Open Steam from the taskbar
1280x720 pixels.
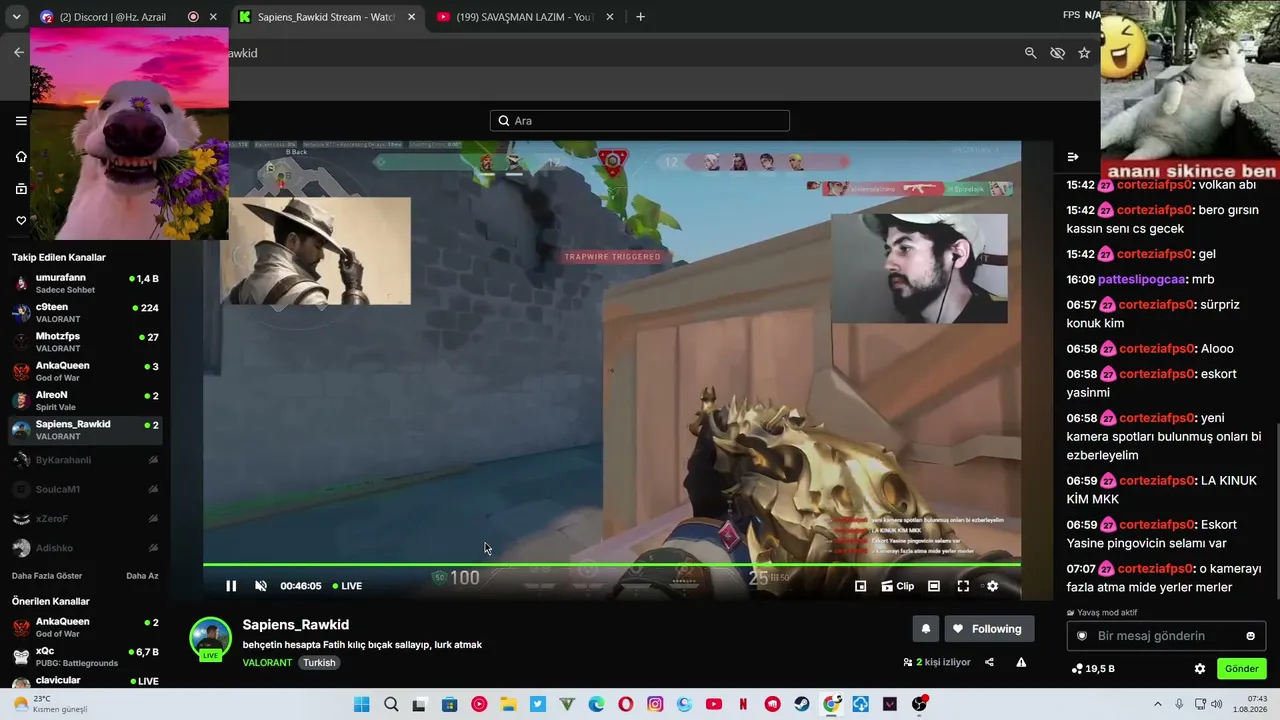click(802, 704)
